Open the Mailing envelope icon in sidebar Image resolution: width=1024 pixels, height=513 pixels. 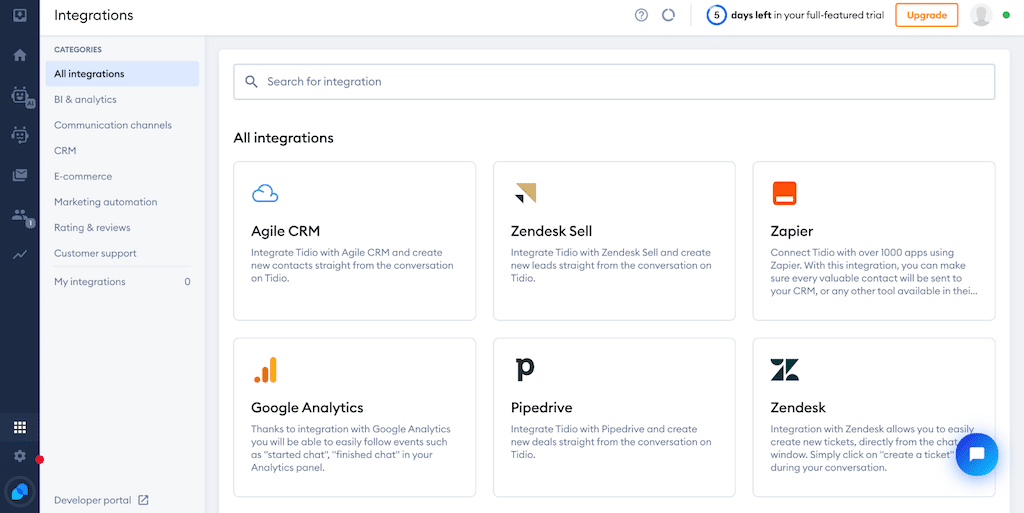click(x=20, y=175)
